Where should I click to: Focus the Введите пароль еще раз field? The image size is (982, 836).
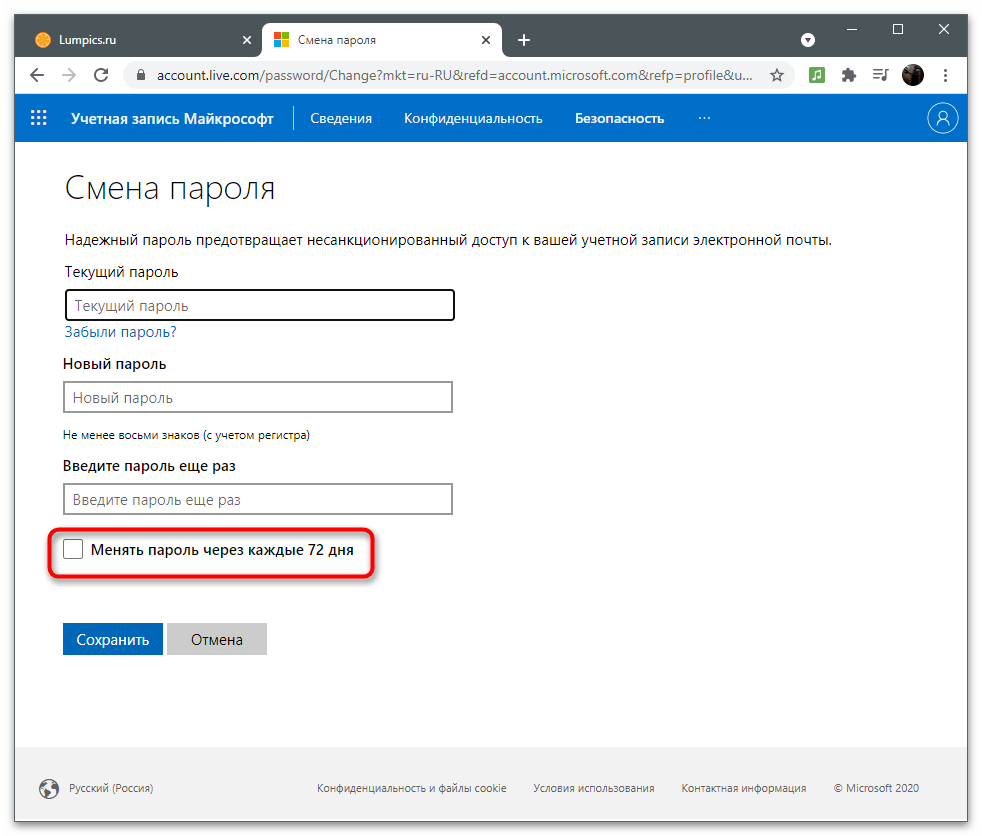(257, 499)
